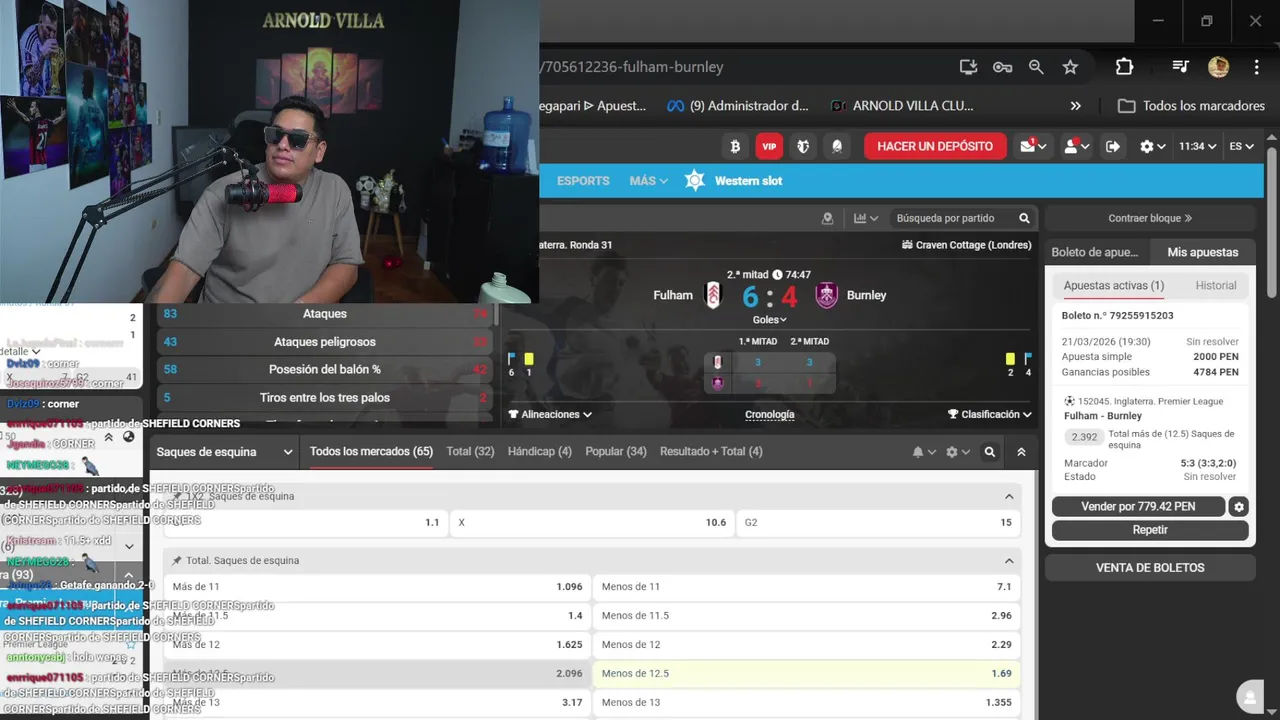
Task: Open Chrome profile avatar
Action: click(x=1218, y=67)
